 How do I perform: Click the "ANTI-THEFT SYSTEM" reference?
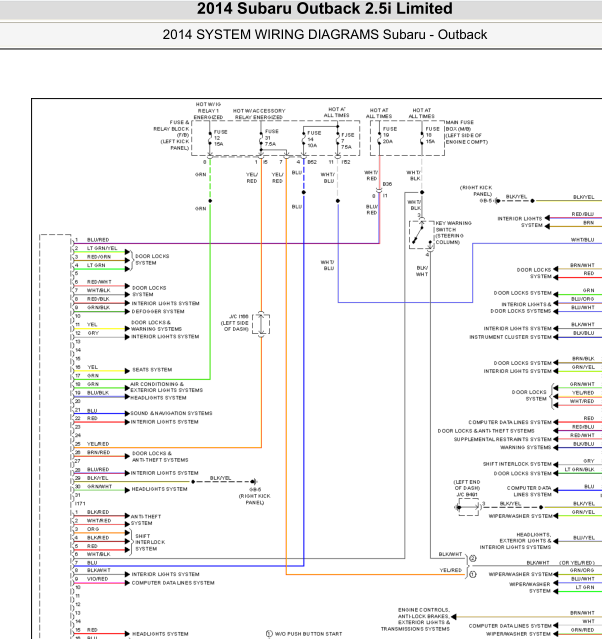(146, 520)
